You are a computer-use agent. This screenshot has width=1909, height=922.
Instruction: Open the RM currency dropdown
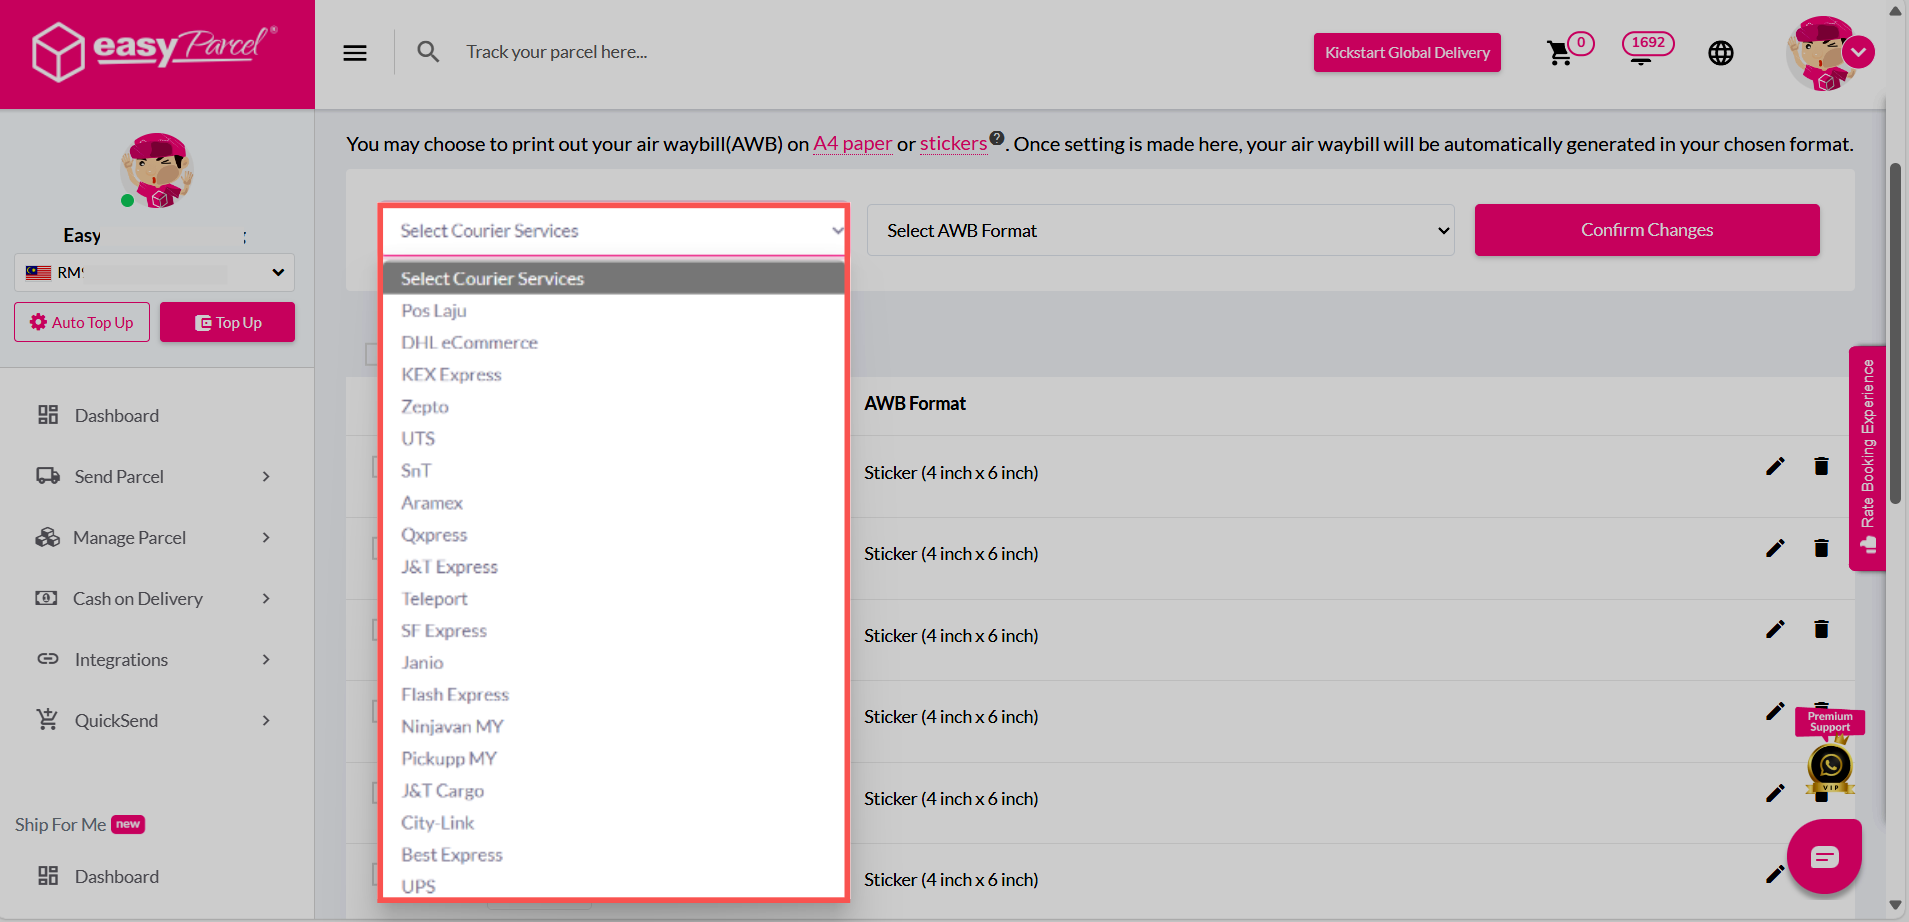[154, 272]
